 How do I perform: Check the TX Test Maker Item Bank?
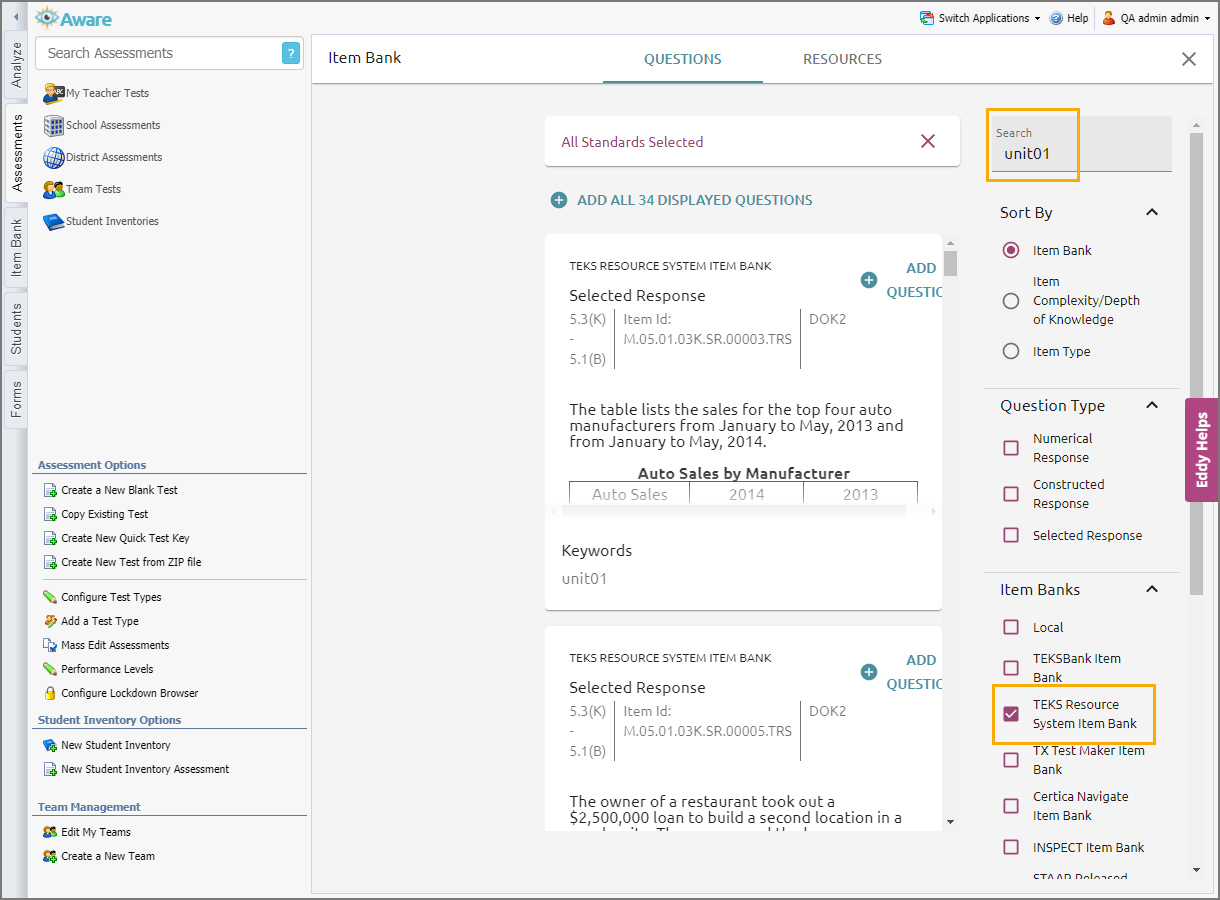(x=1011, y=760)
